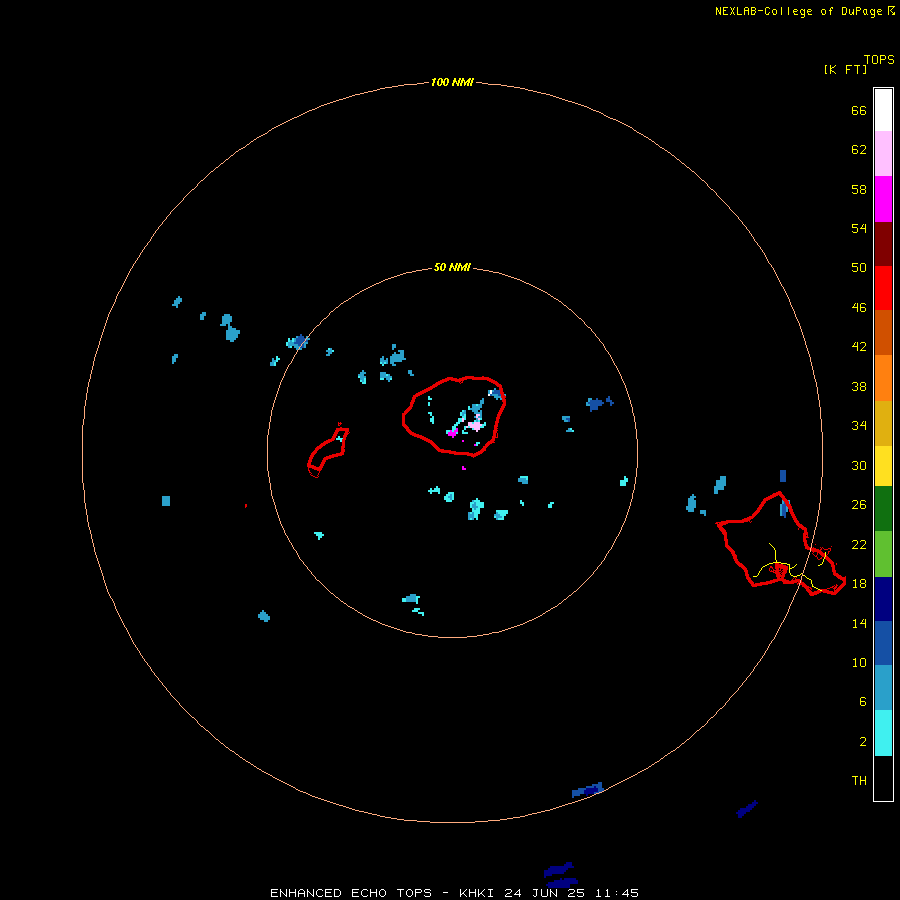Viewport: 900px width, 900px height.
Task: Click the legend value '18'
Action: click(859, 584)
